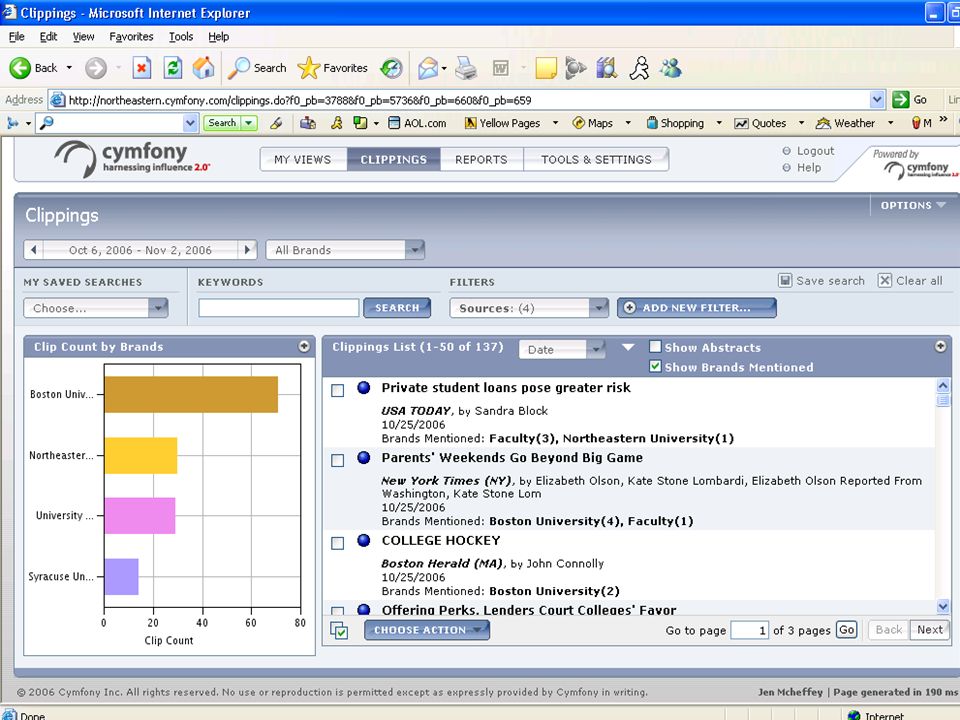Click the Maps toolbar item
Viewport: 960px width, 720px height.
point(593,123)
